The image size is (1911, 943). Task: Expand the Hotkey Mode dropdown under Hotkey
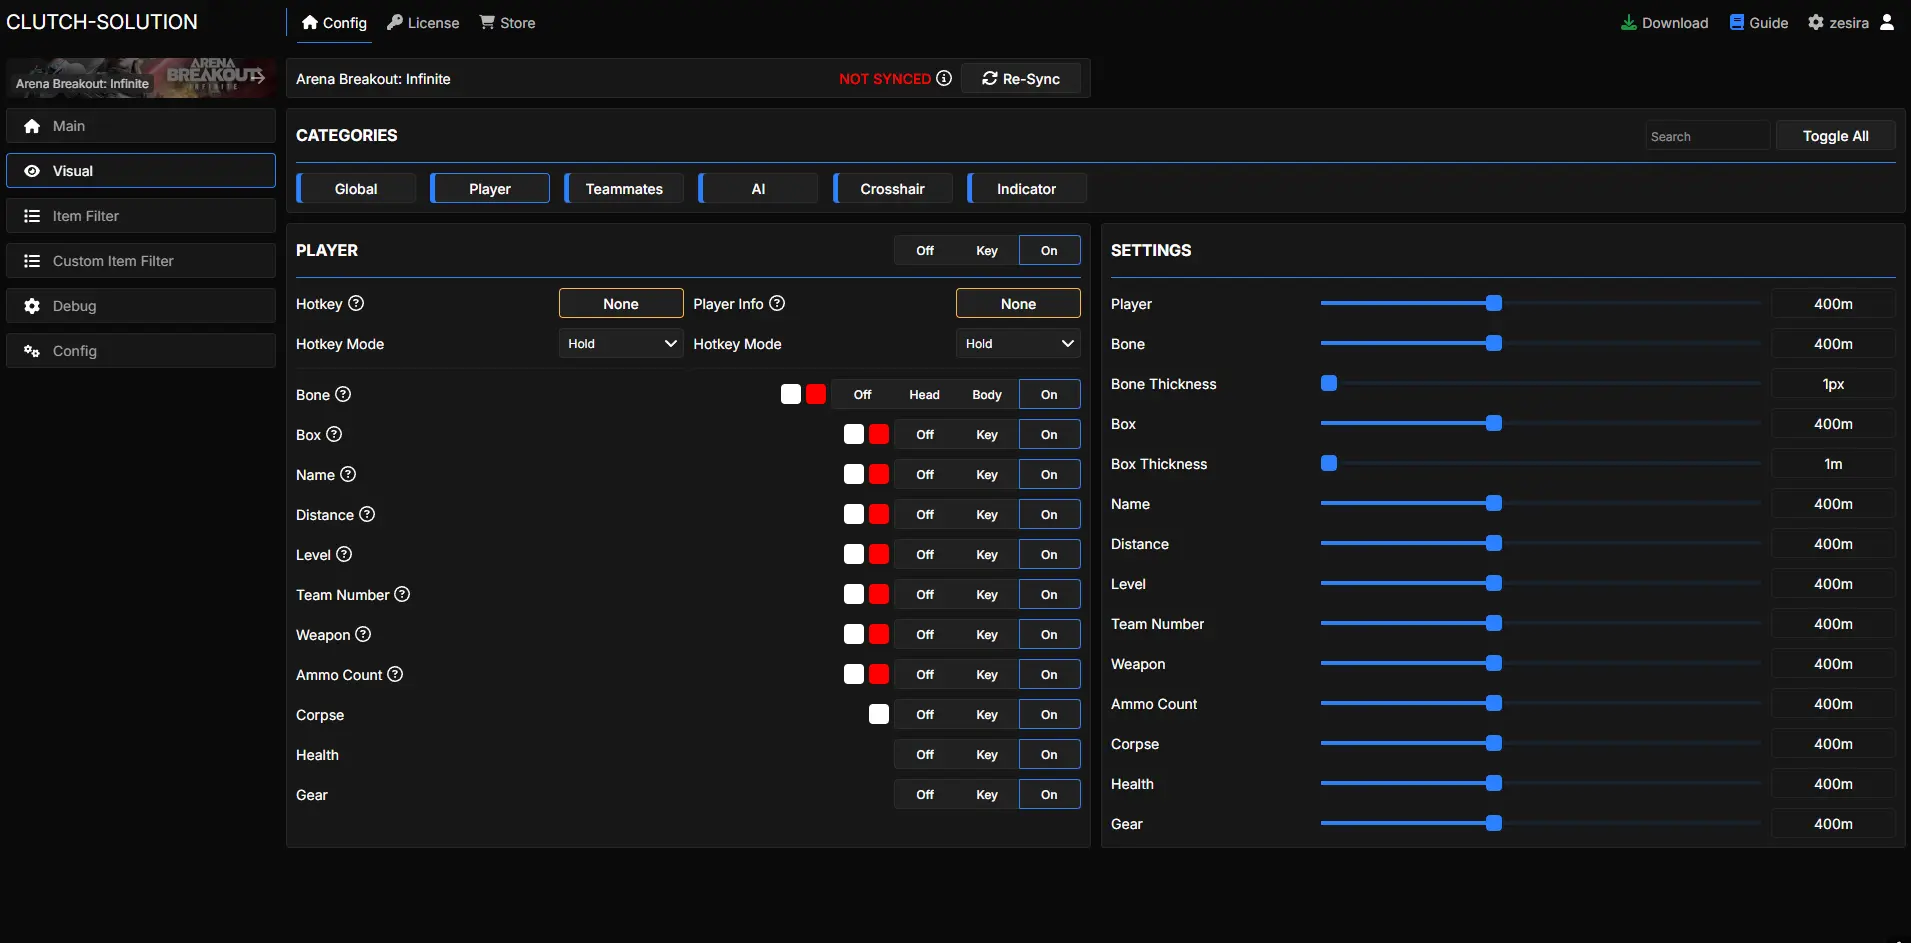pos(620,344)
